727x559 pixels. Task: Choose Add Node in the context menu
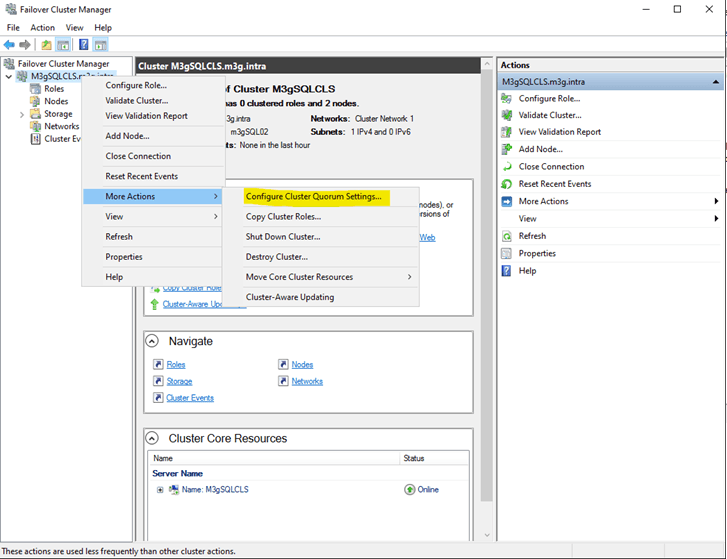153,136
